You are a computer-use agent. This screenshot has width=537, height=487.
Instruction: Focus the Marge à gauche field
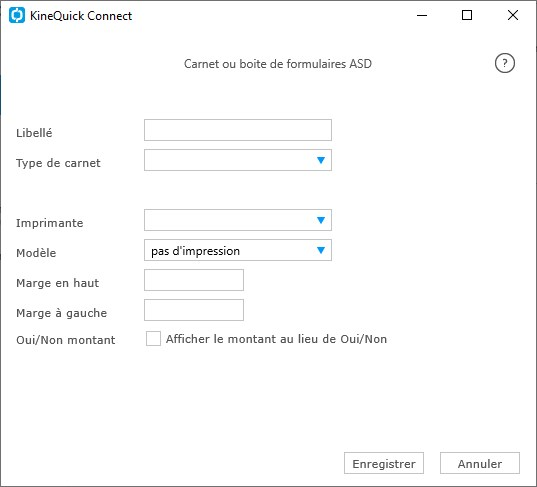coord(194,310)
